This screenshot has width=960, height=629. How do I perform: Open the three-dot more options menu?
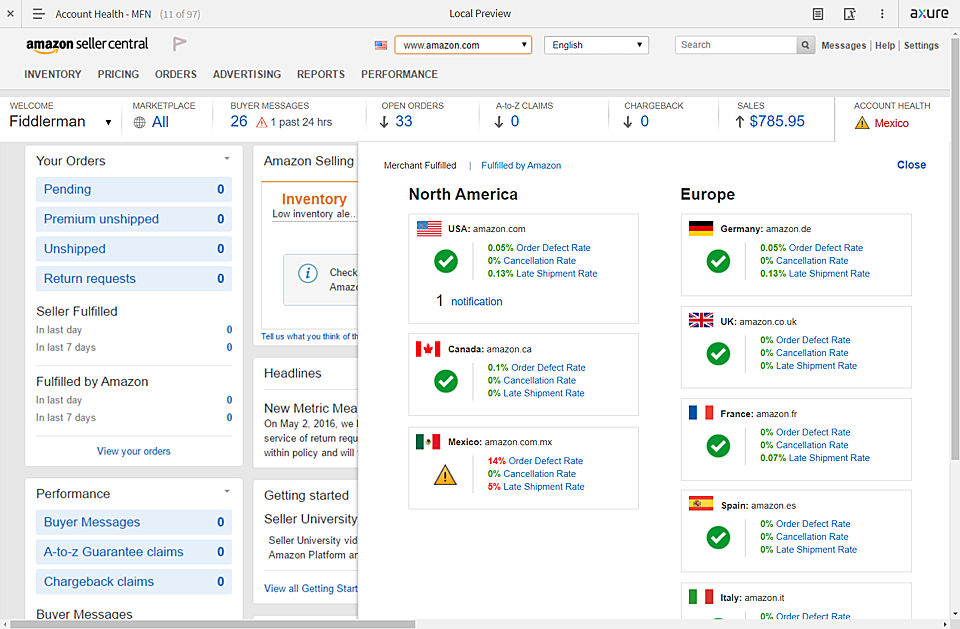click(882, 13)
